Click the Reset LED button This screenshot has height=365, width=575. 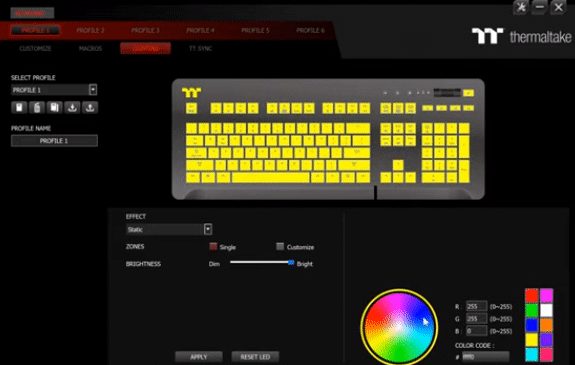(x=255, y=357)
